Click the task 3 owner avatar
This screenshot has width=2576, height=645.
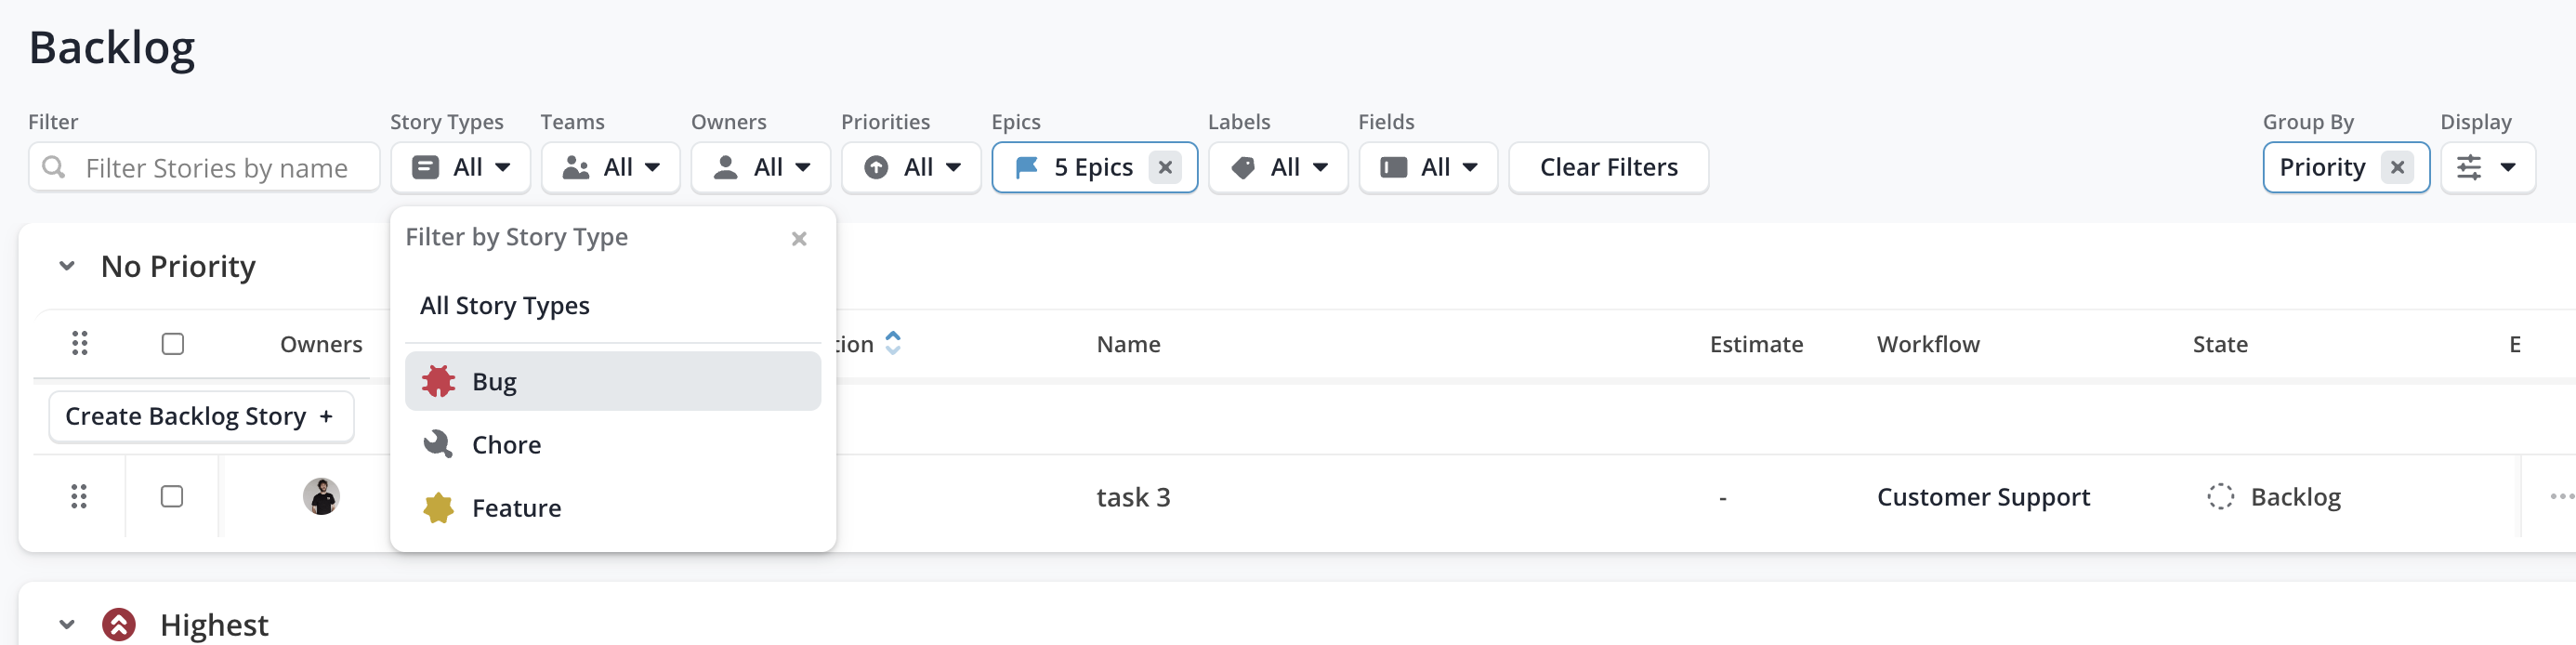point(321,497)
